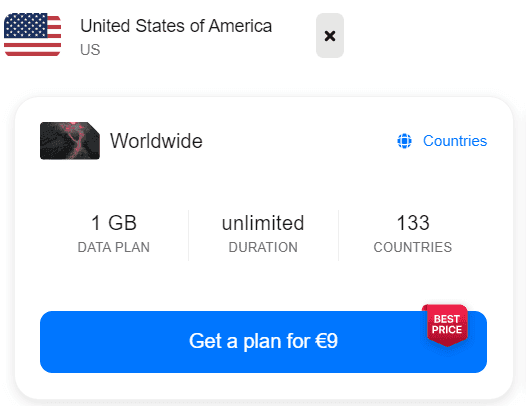Click the unlimited duration value

263,223
